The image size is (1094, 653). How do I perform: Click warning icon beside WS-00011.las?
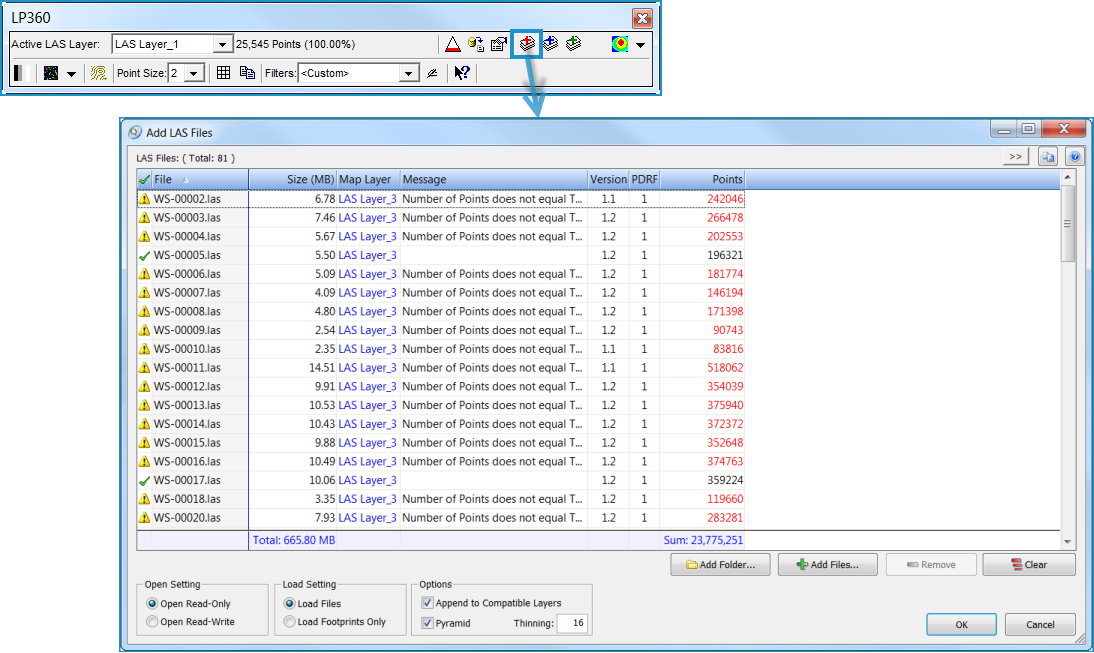(144, 368)
